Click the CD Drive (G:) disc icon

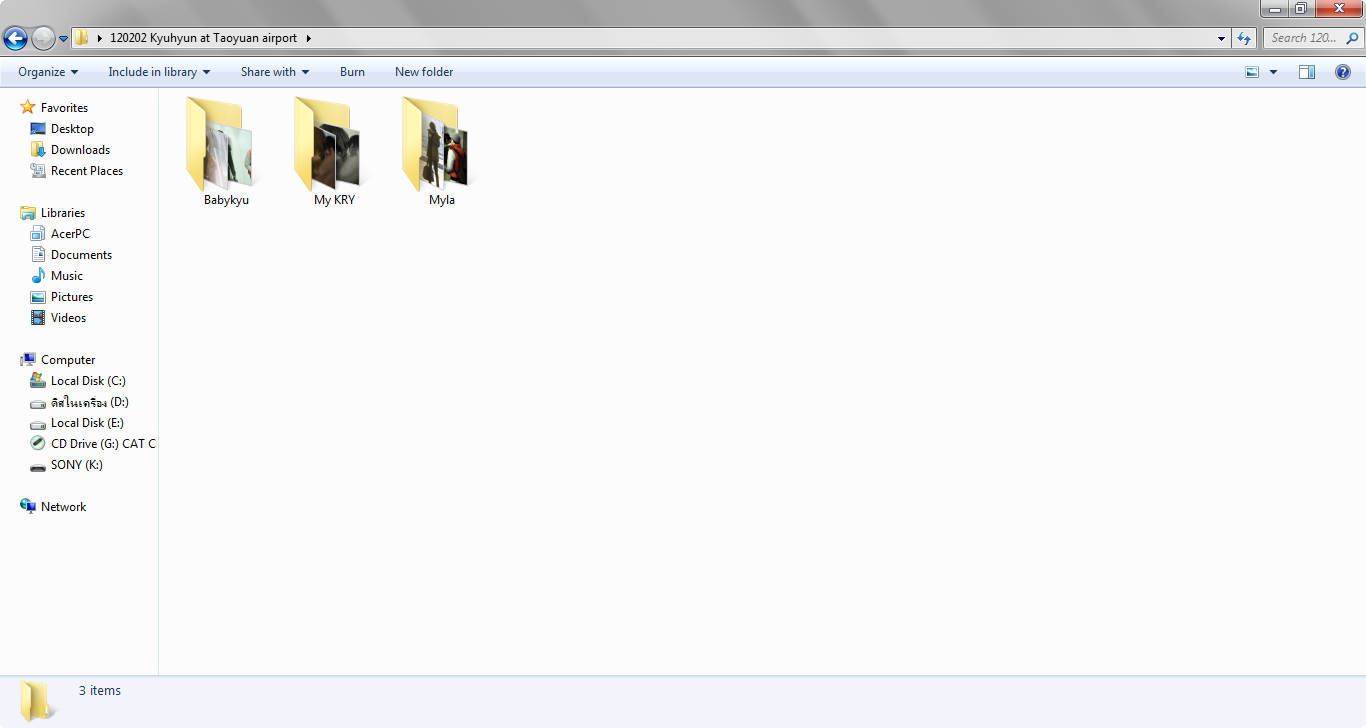pos(38,444)
